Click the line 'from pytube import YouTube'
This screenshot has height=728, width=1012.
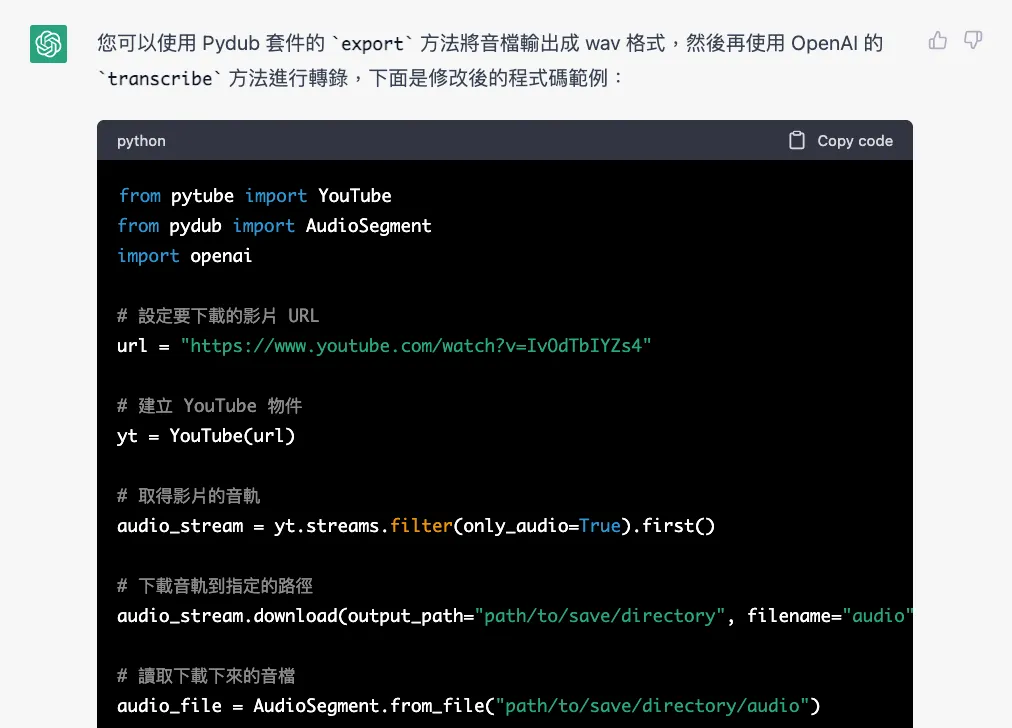point(255,196)
